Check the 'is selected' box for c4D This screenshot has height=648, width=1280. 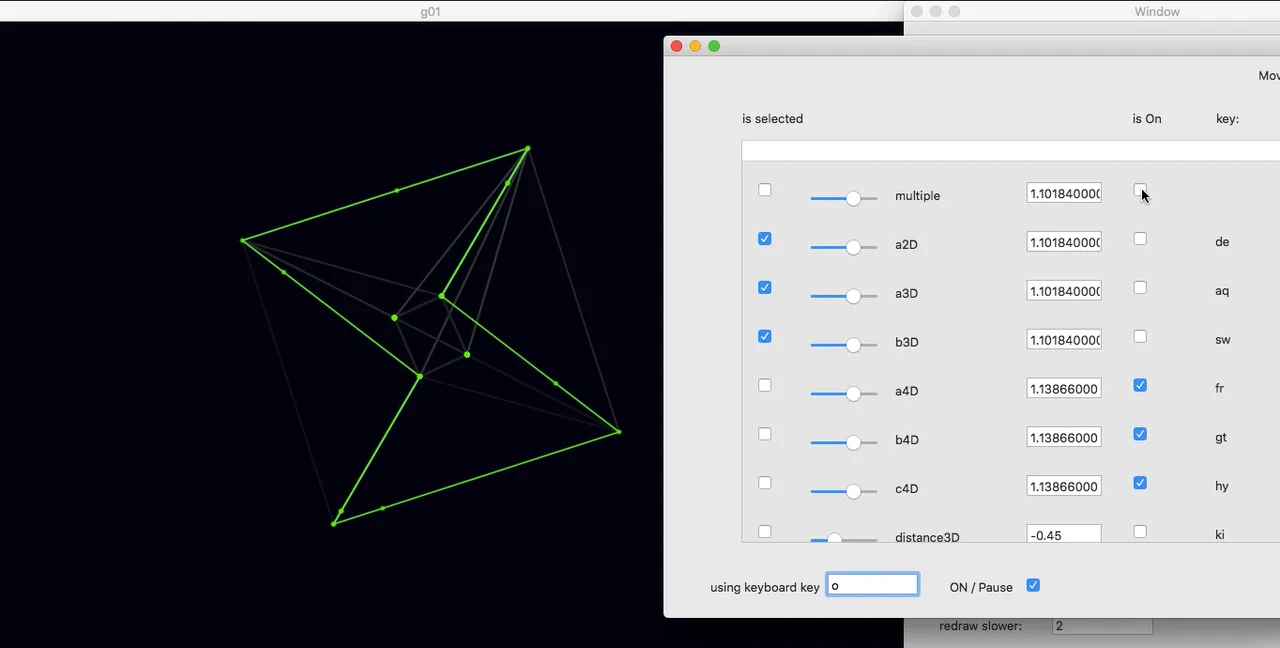tap(765, 483)
